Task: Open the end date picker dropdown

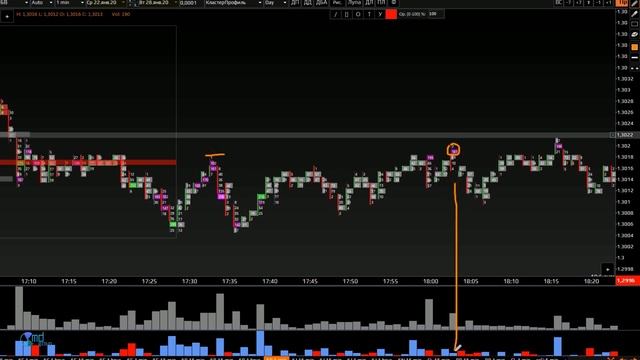Action: tap(157, 2)
